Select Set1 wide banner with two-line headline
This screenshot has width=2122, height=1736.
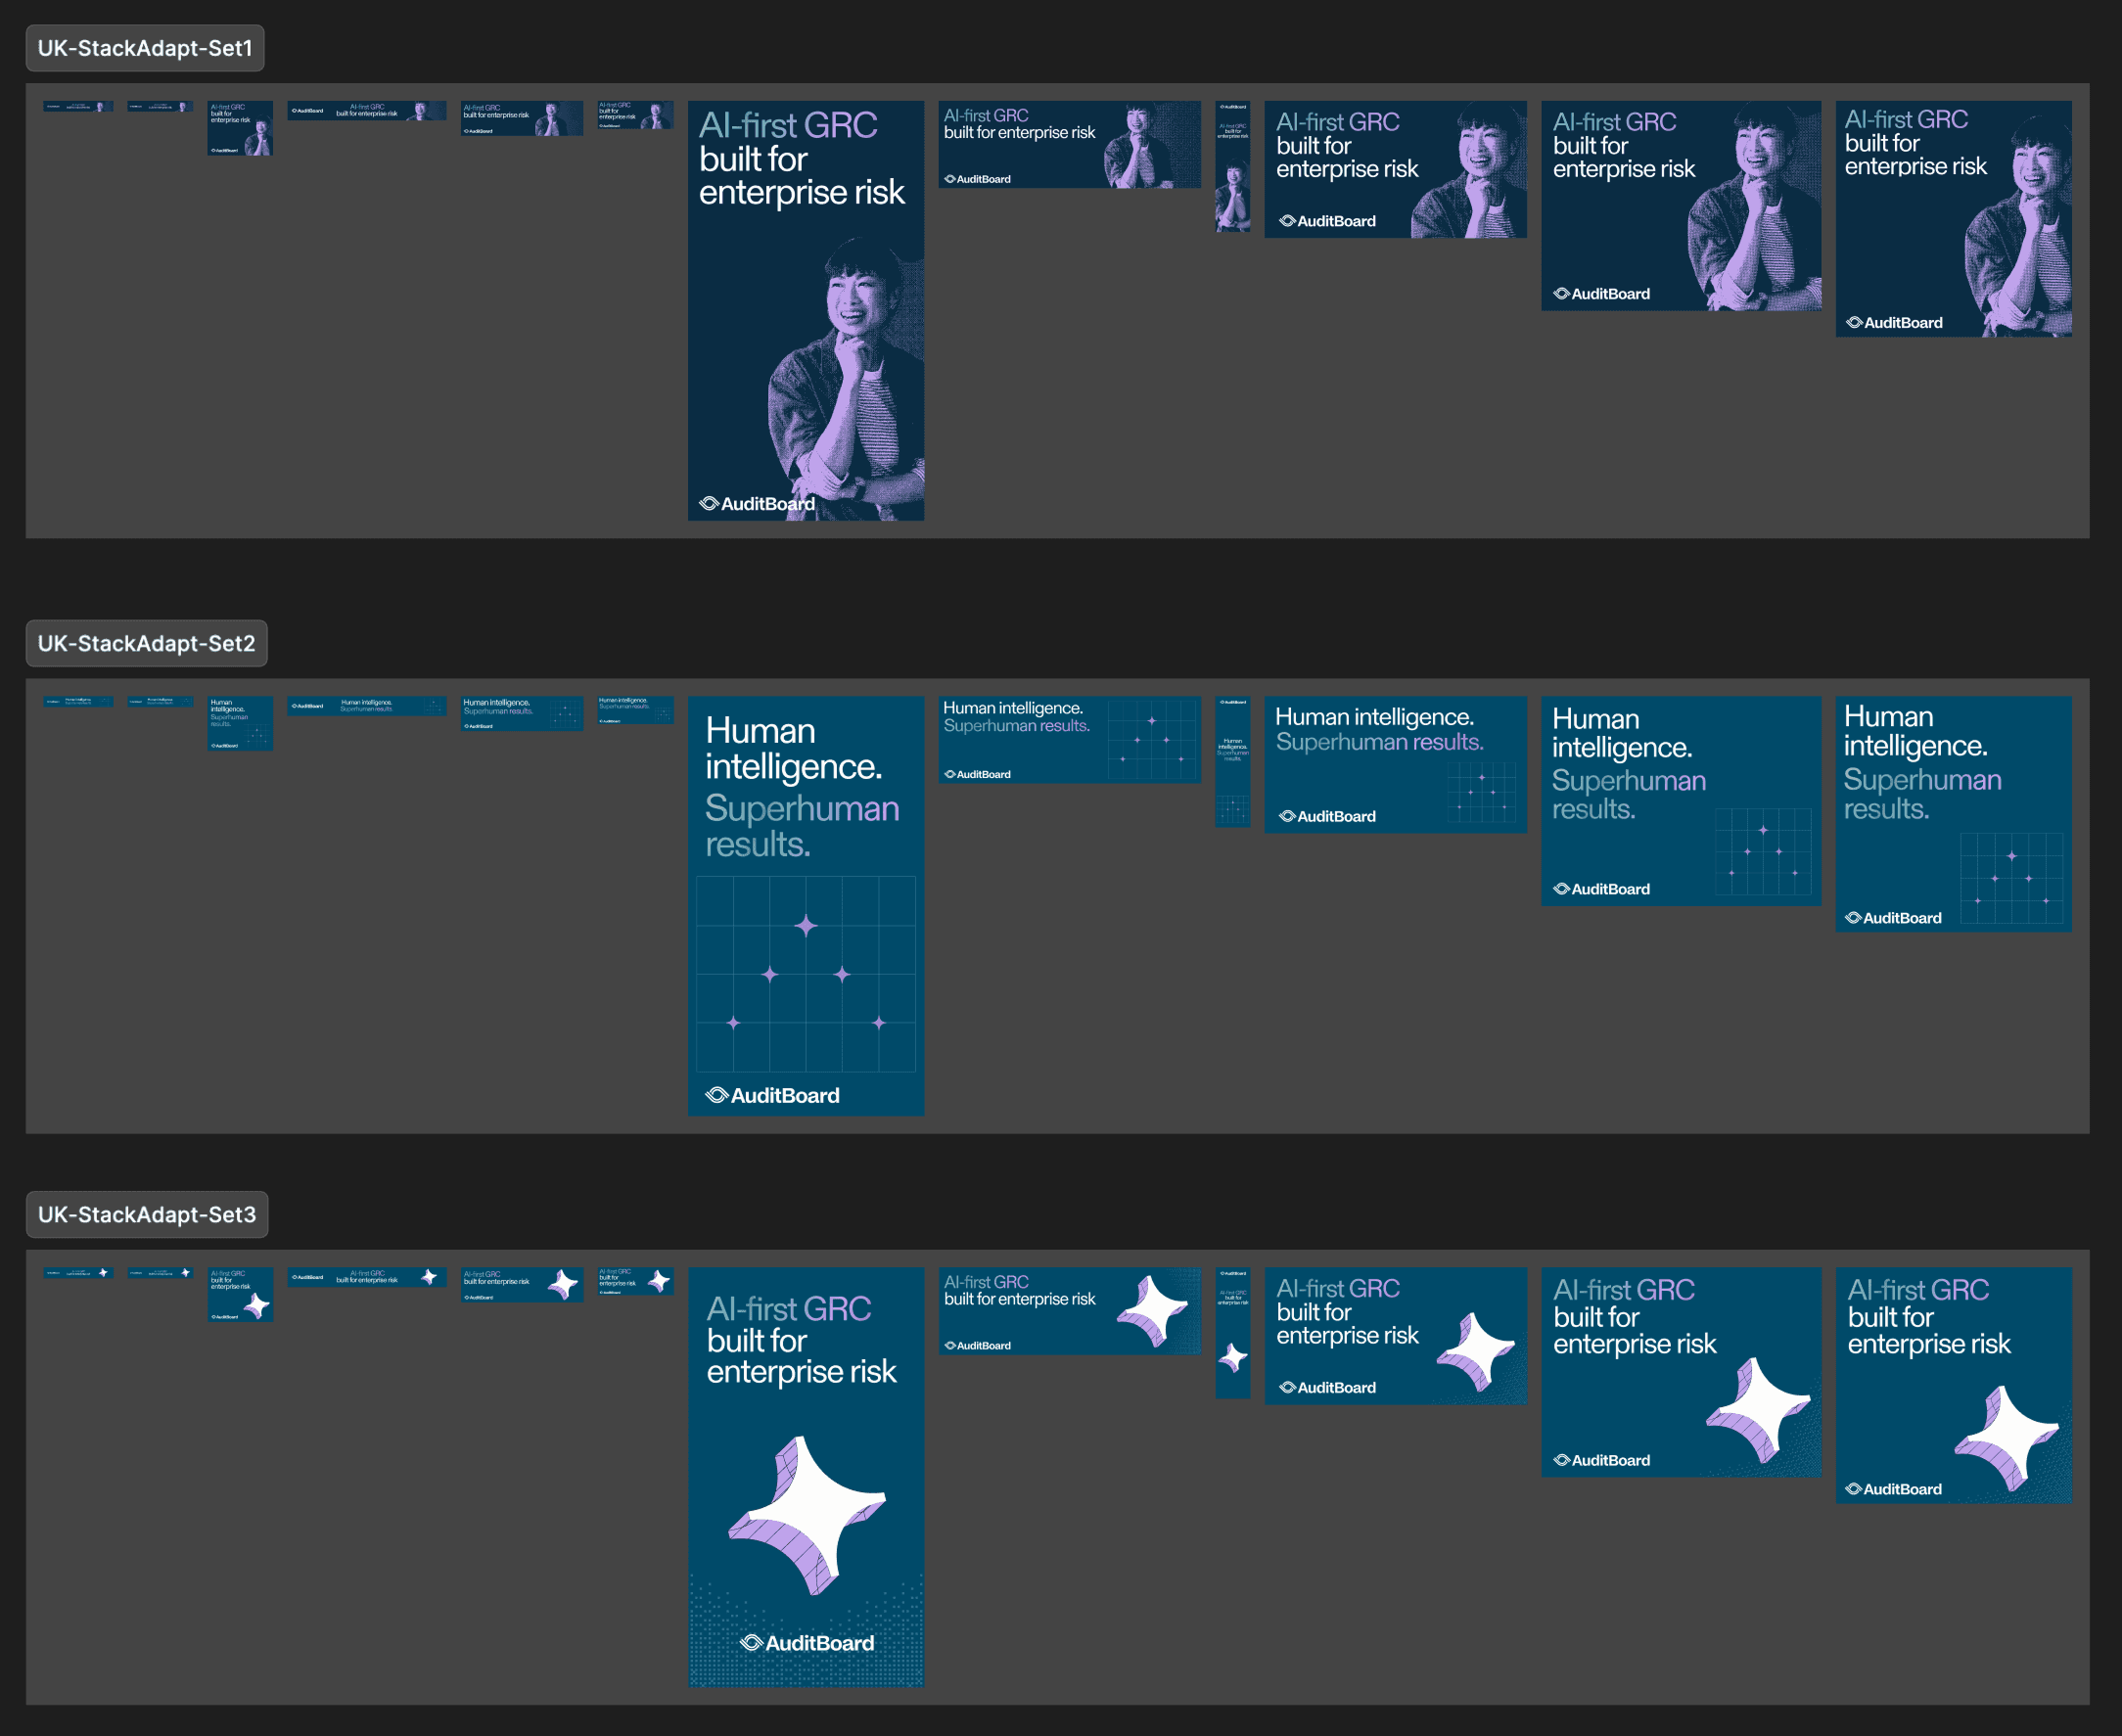(x=1070, y=144)
